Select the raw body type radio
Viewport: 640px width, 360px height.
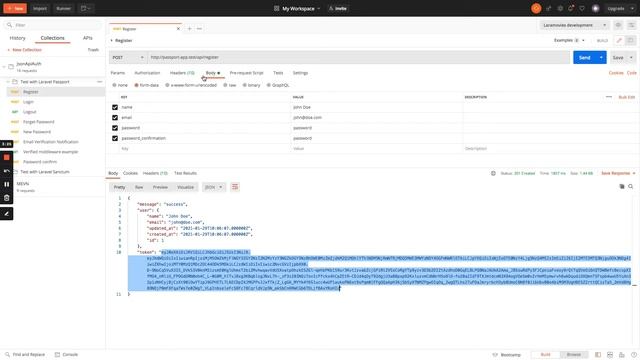click(225, 85)
